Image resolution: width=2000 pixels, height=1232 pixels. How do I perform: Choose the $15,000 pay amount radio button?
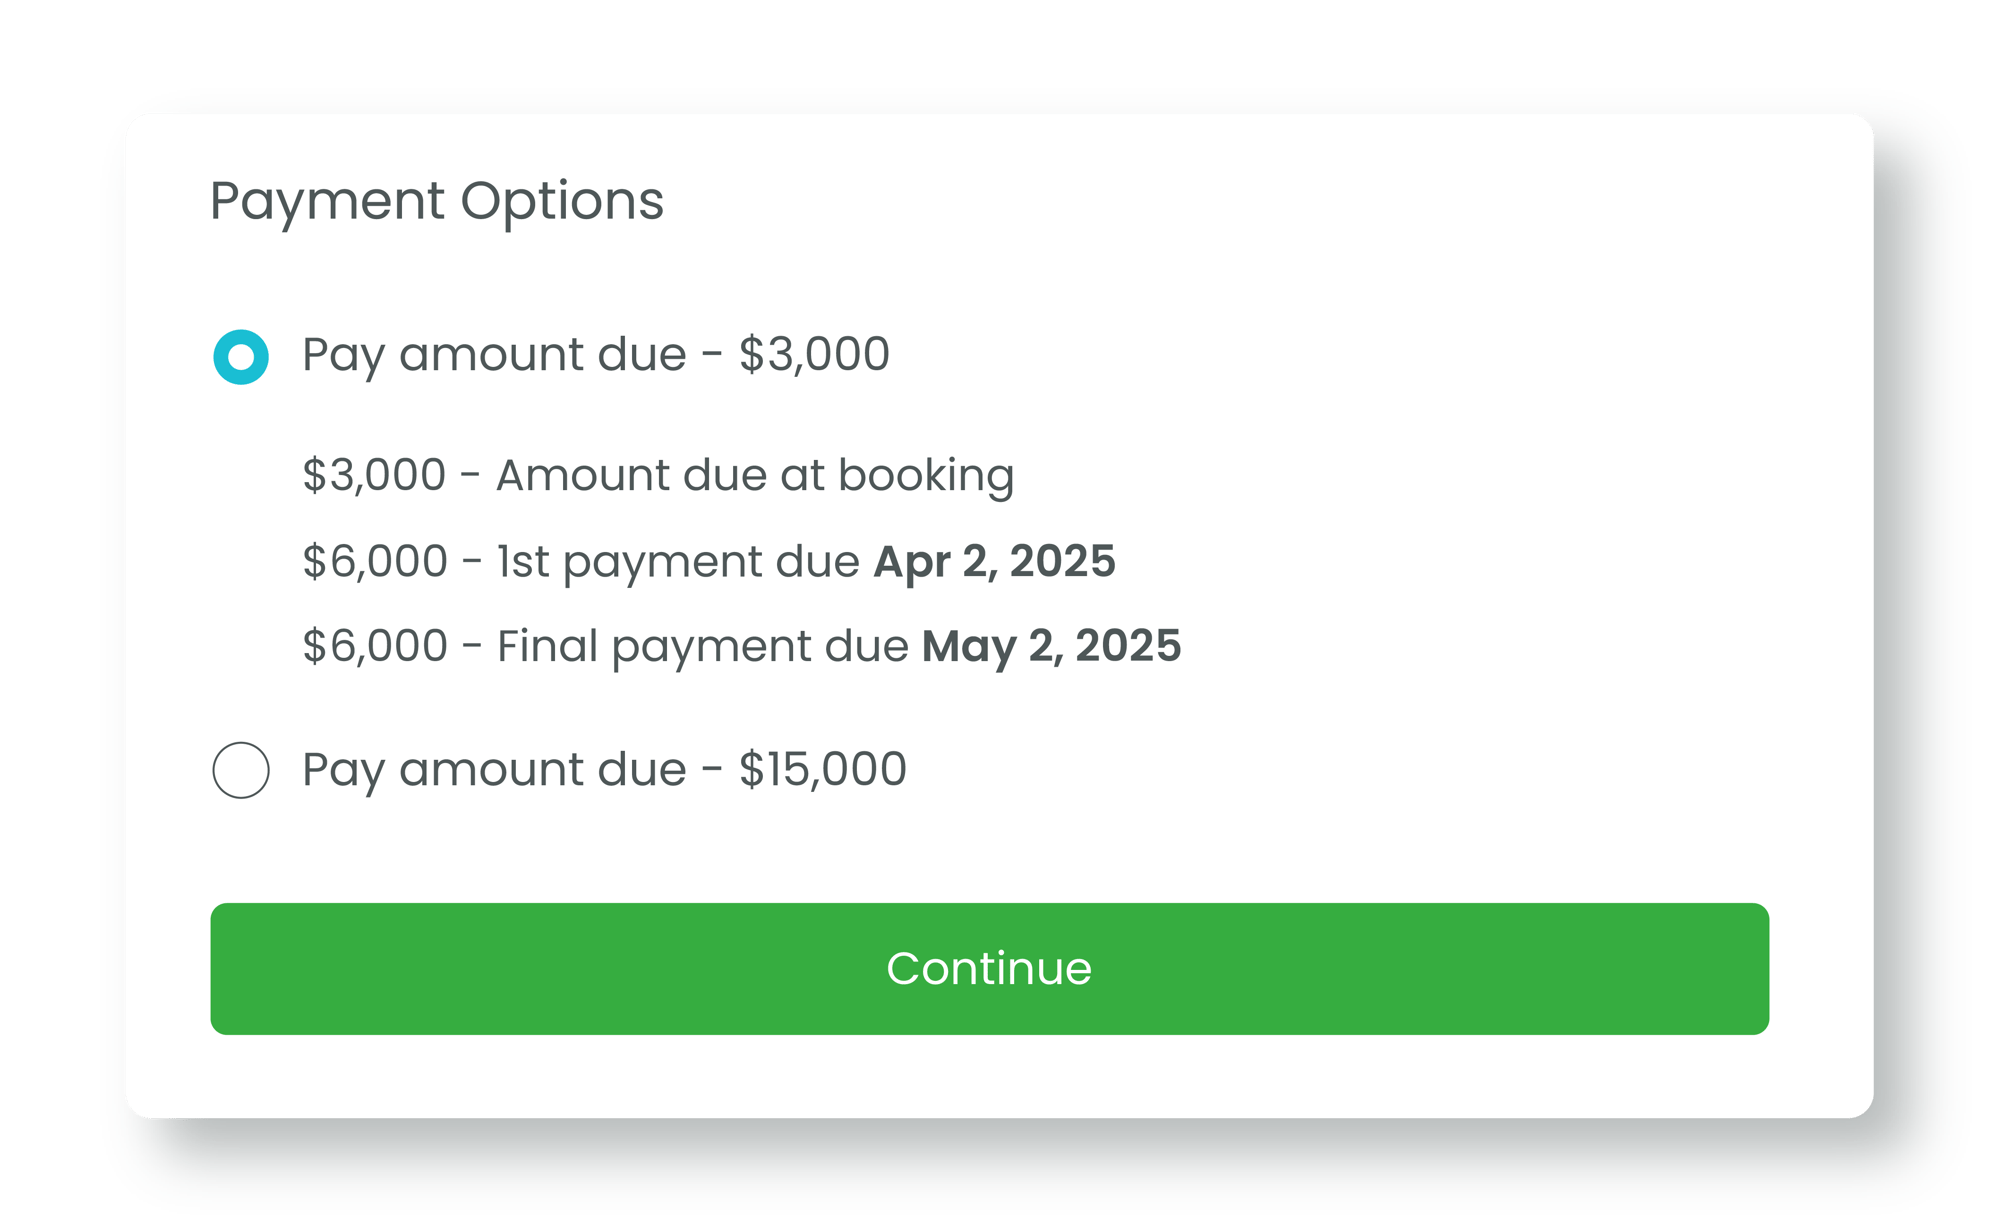coord(241,770)
